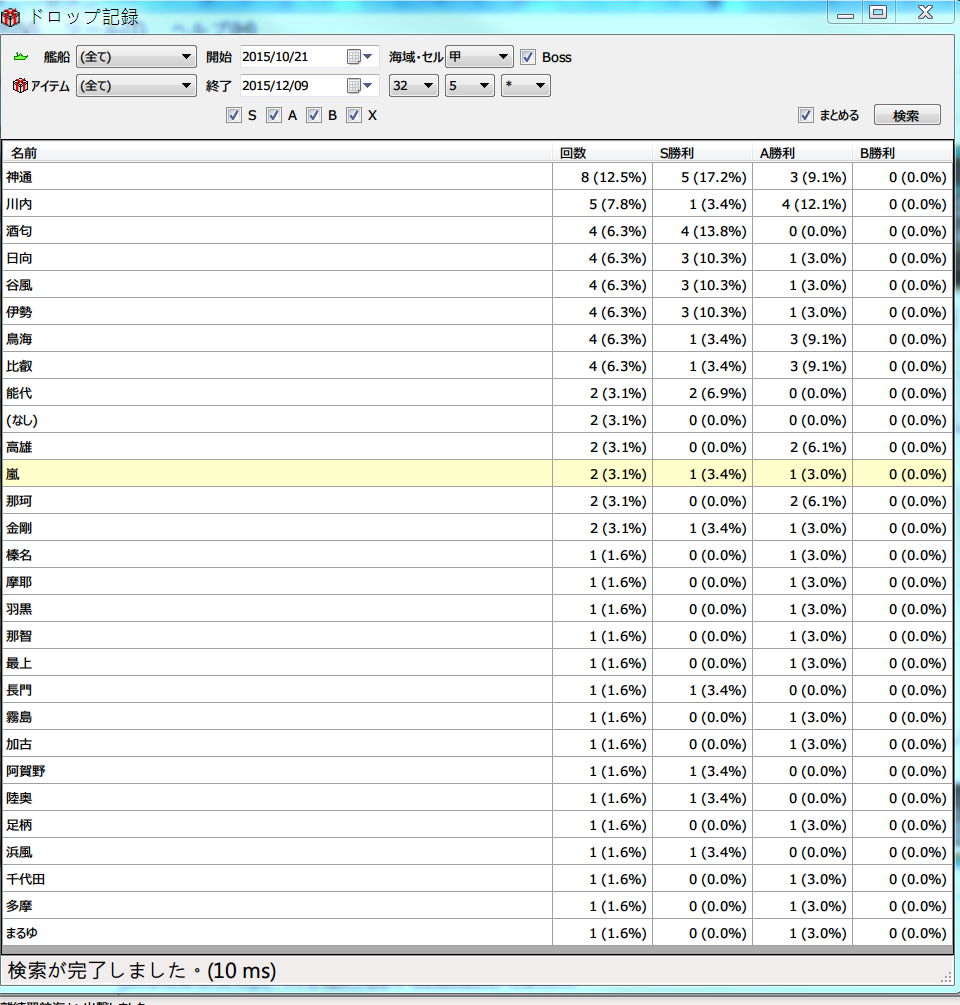Select the 足柄 row
The height and width of the screenshot is (1005, 960).
tap(477, 825)
